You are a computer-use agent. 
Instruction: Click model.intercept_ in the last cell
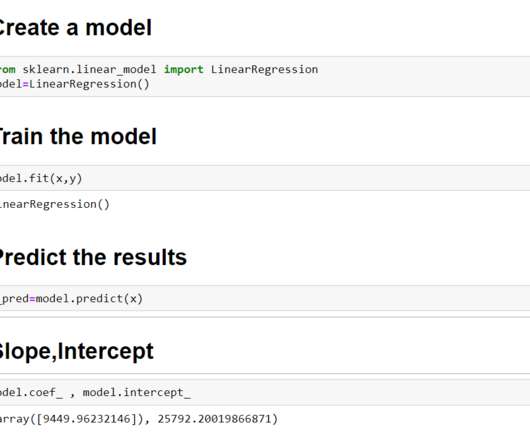[x=137, y=393]
